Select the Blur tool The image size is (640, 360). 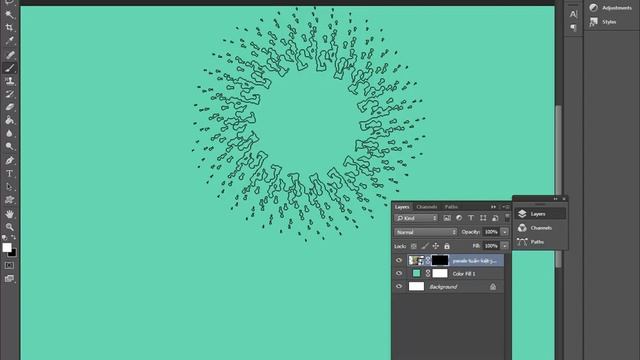9,133
